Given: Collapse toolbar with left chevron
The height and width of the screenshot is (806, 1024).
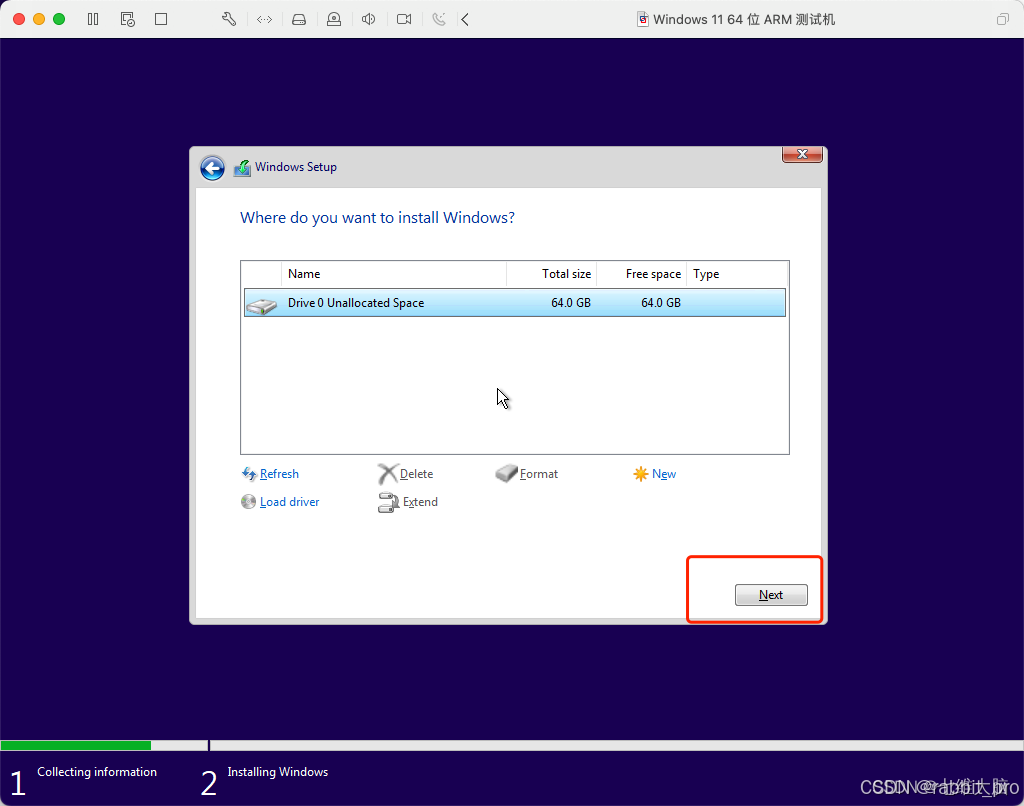Looking at the screenshot, I should pos(465,20).
